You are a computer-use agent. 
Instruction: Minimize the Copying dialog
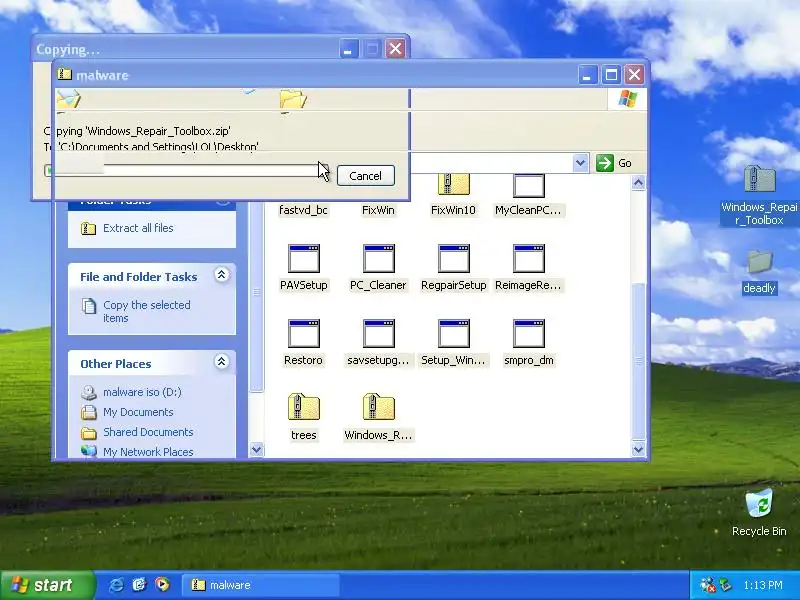(349, 49)
